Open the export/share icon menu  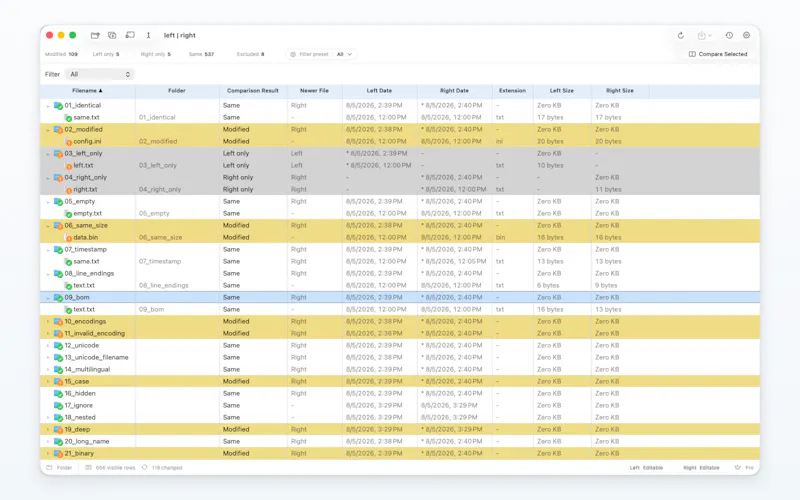click(705, 35)
